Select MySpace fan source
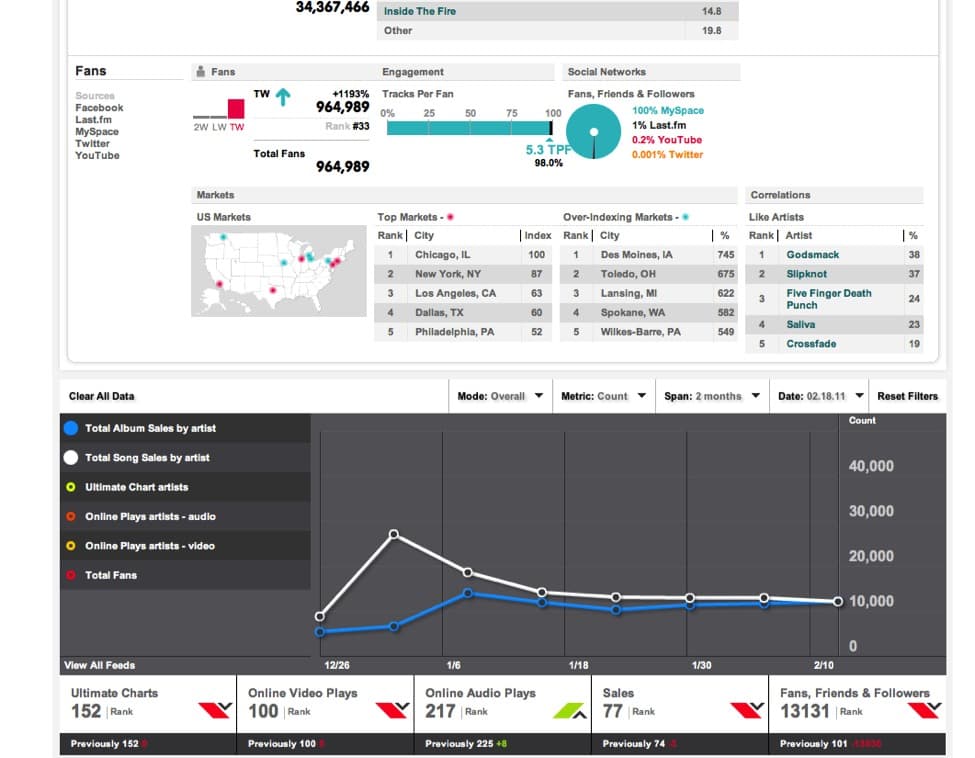975x758 pixels. [96, 131]
